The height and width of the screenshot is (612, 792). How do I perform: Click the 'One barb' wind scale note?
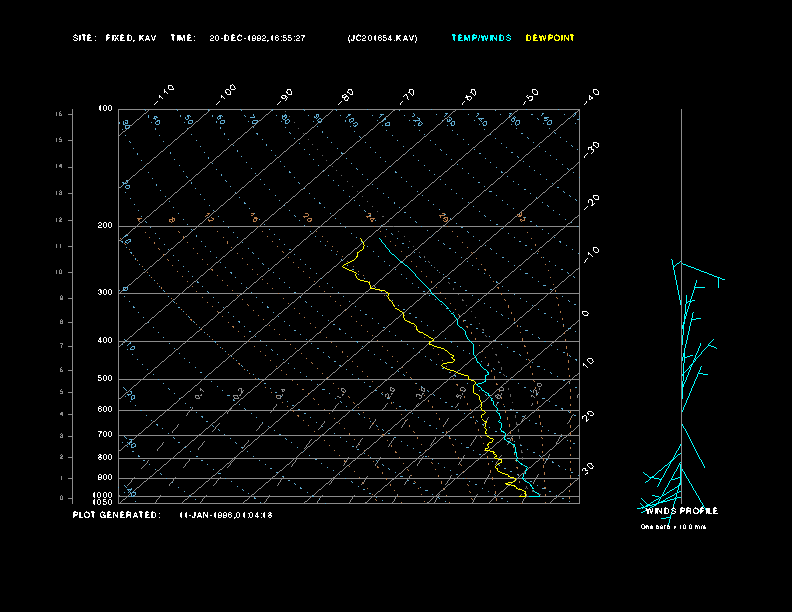673,527
